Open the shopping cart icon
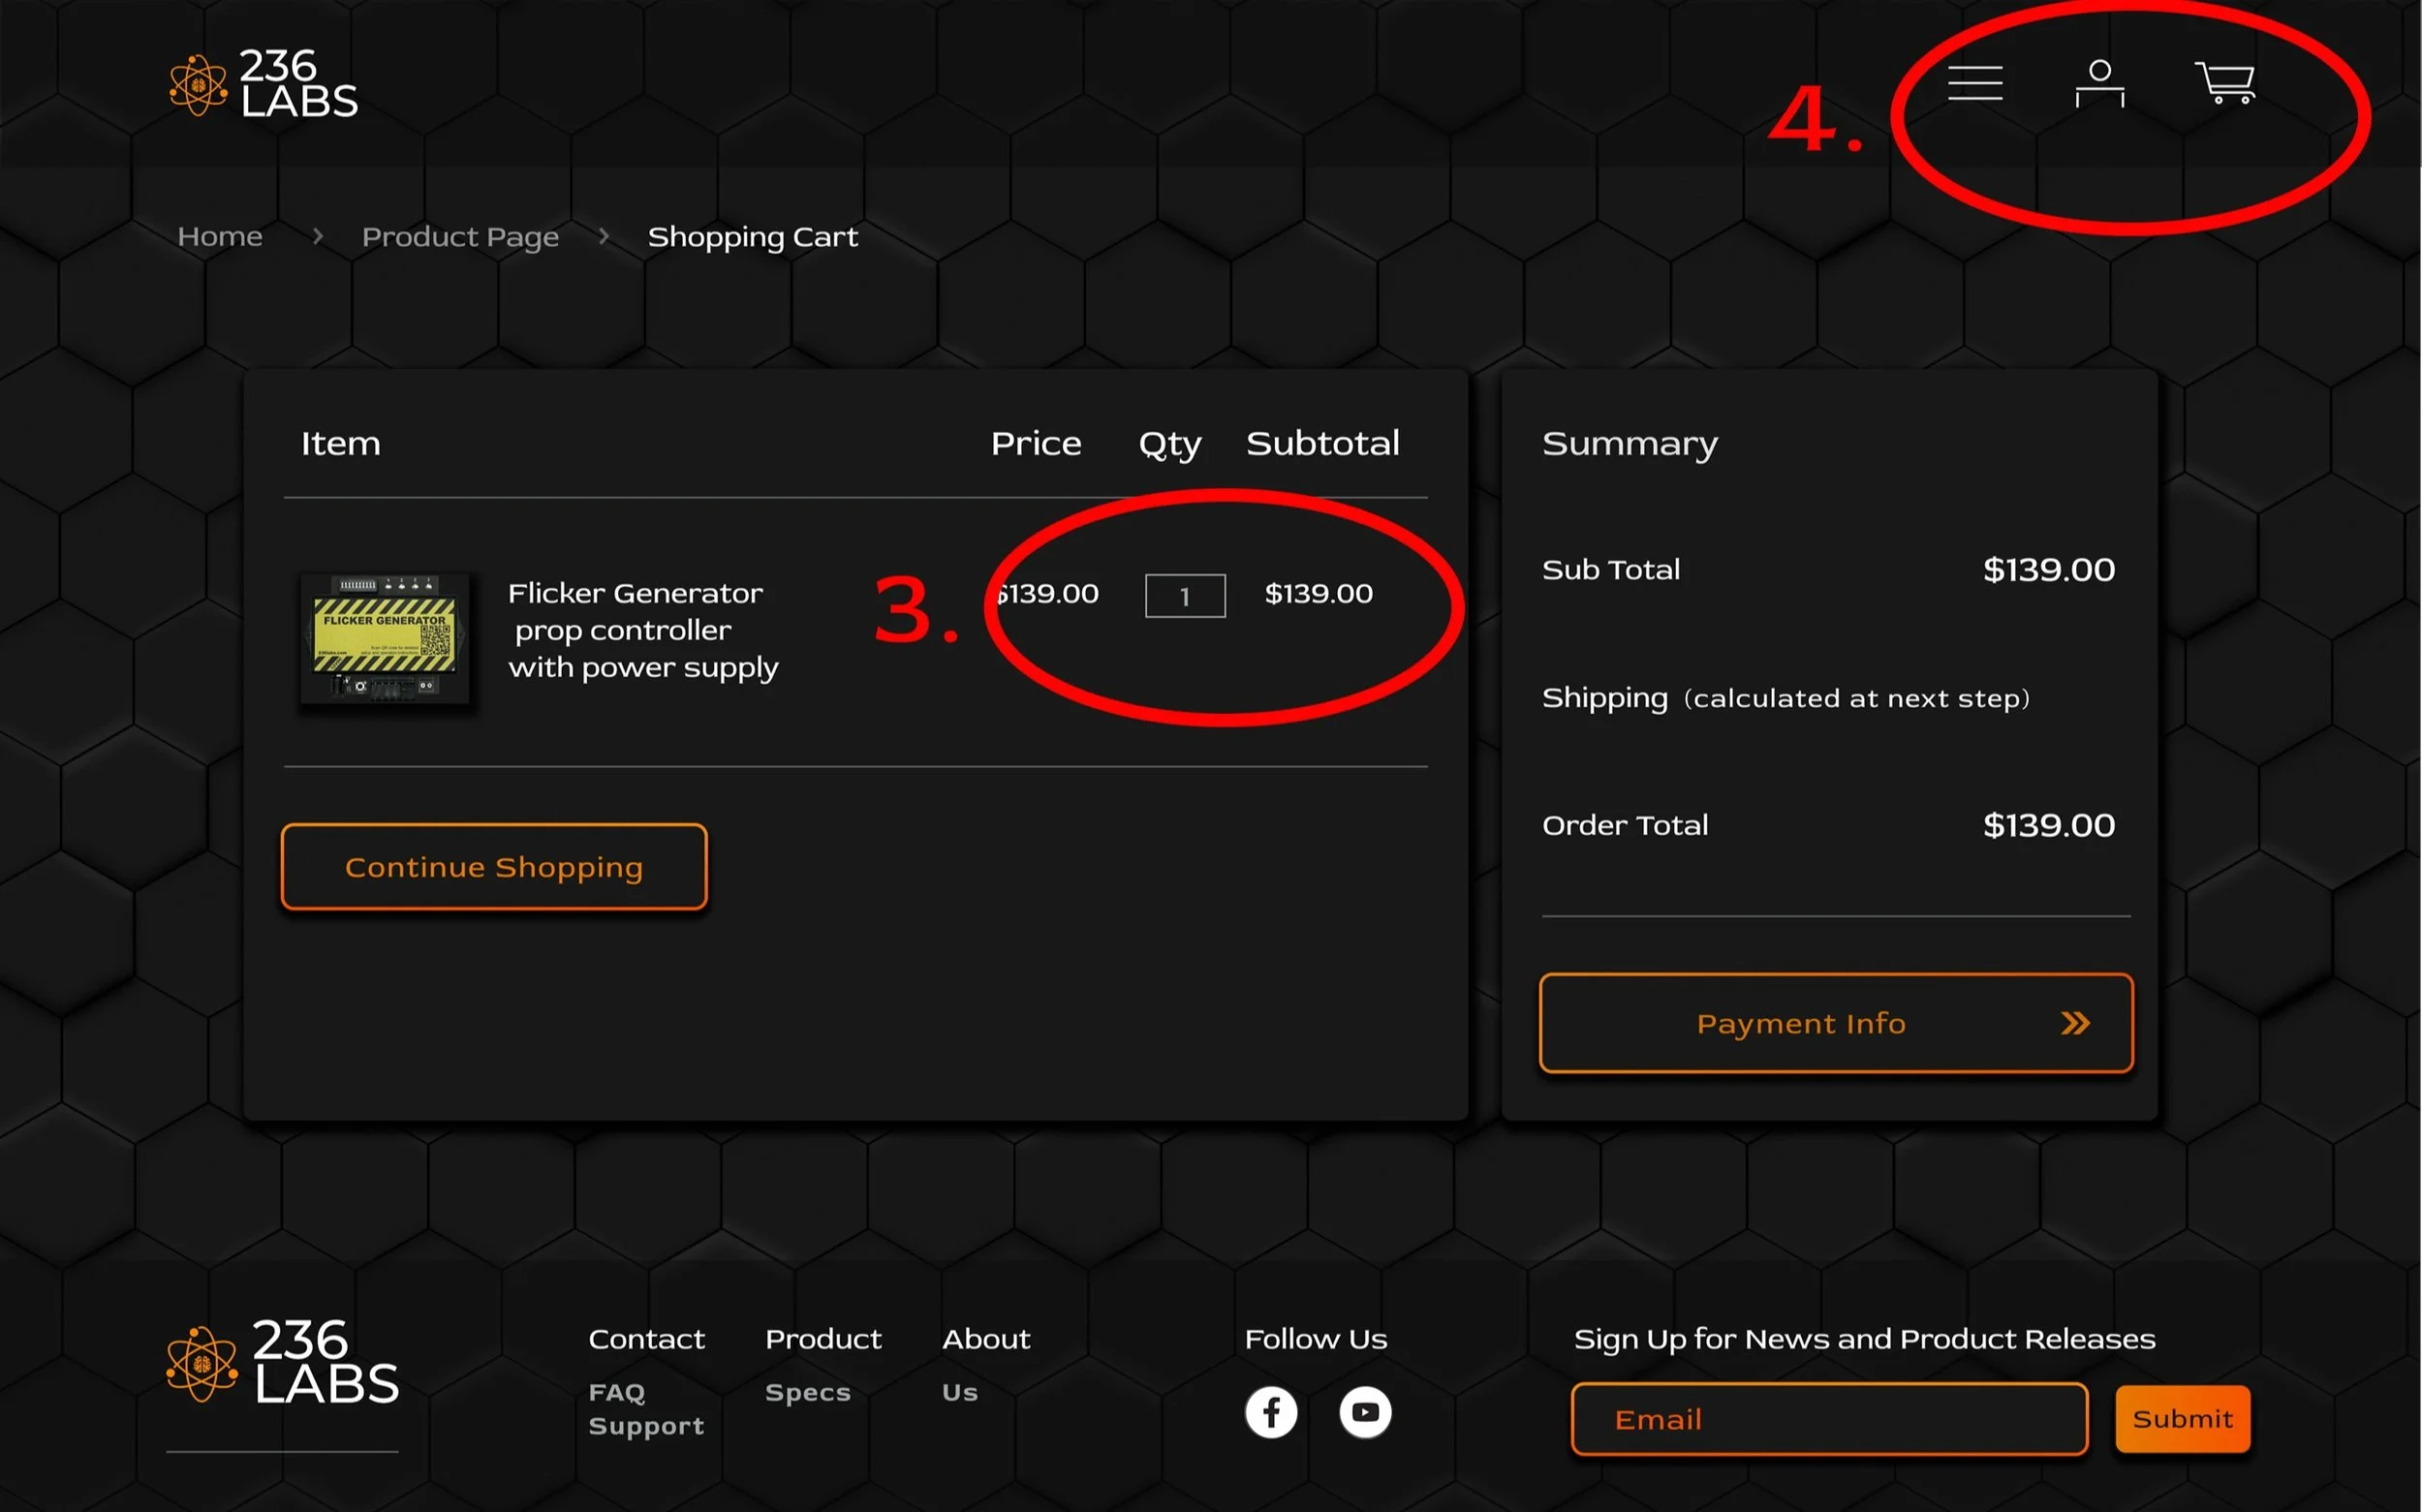 (x=2226, y=83)
